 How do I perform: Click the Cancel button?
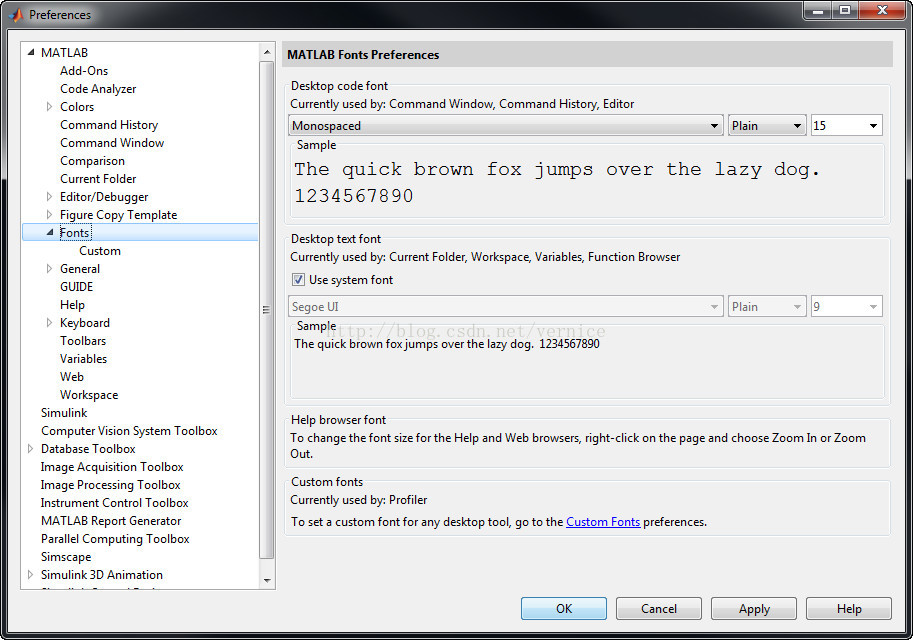(x=659, y=609)
